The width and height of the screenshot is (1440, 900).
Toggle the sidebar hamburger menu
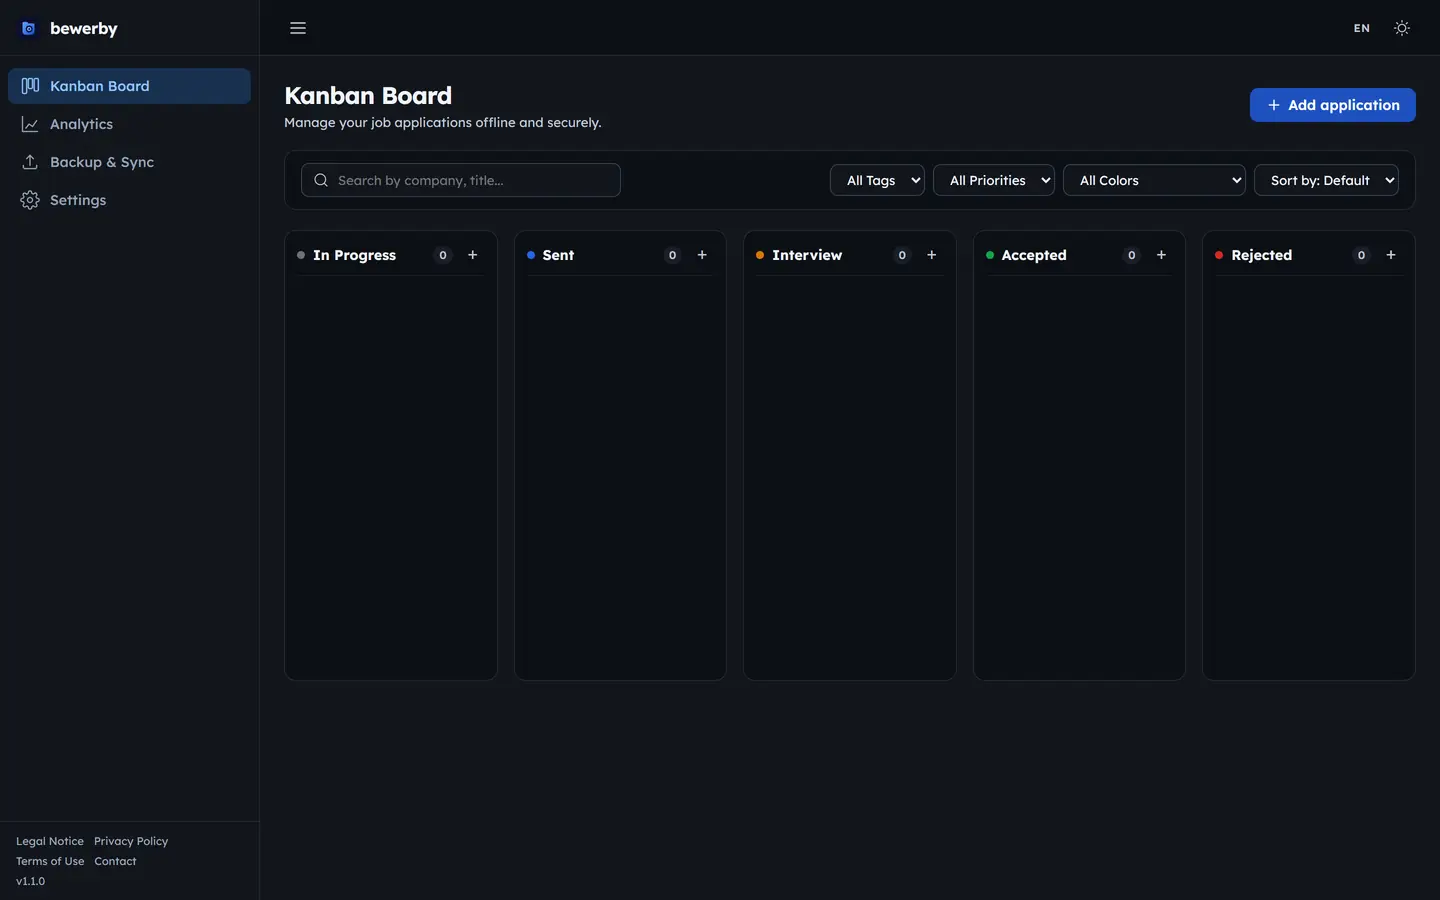298,28
